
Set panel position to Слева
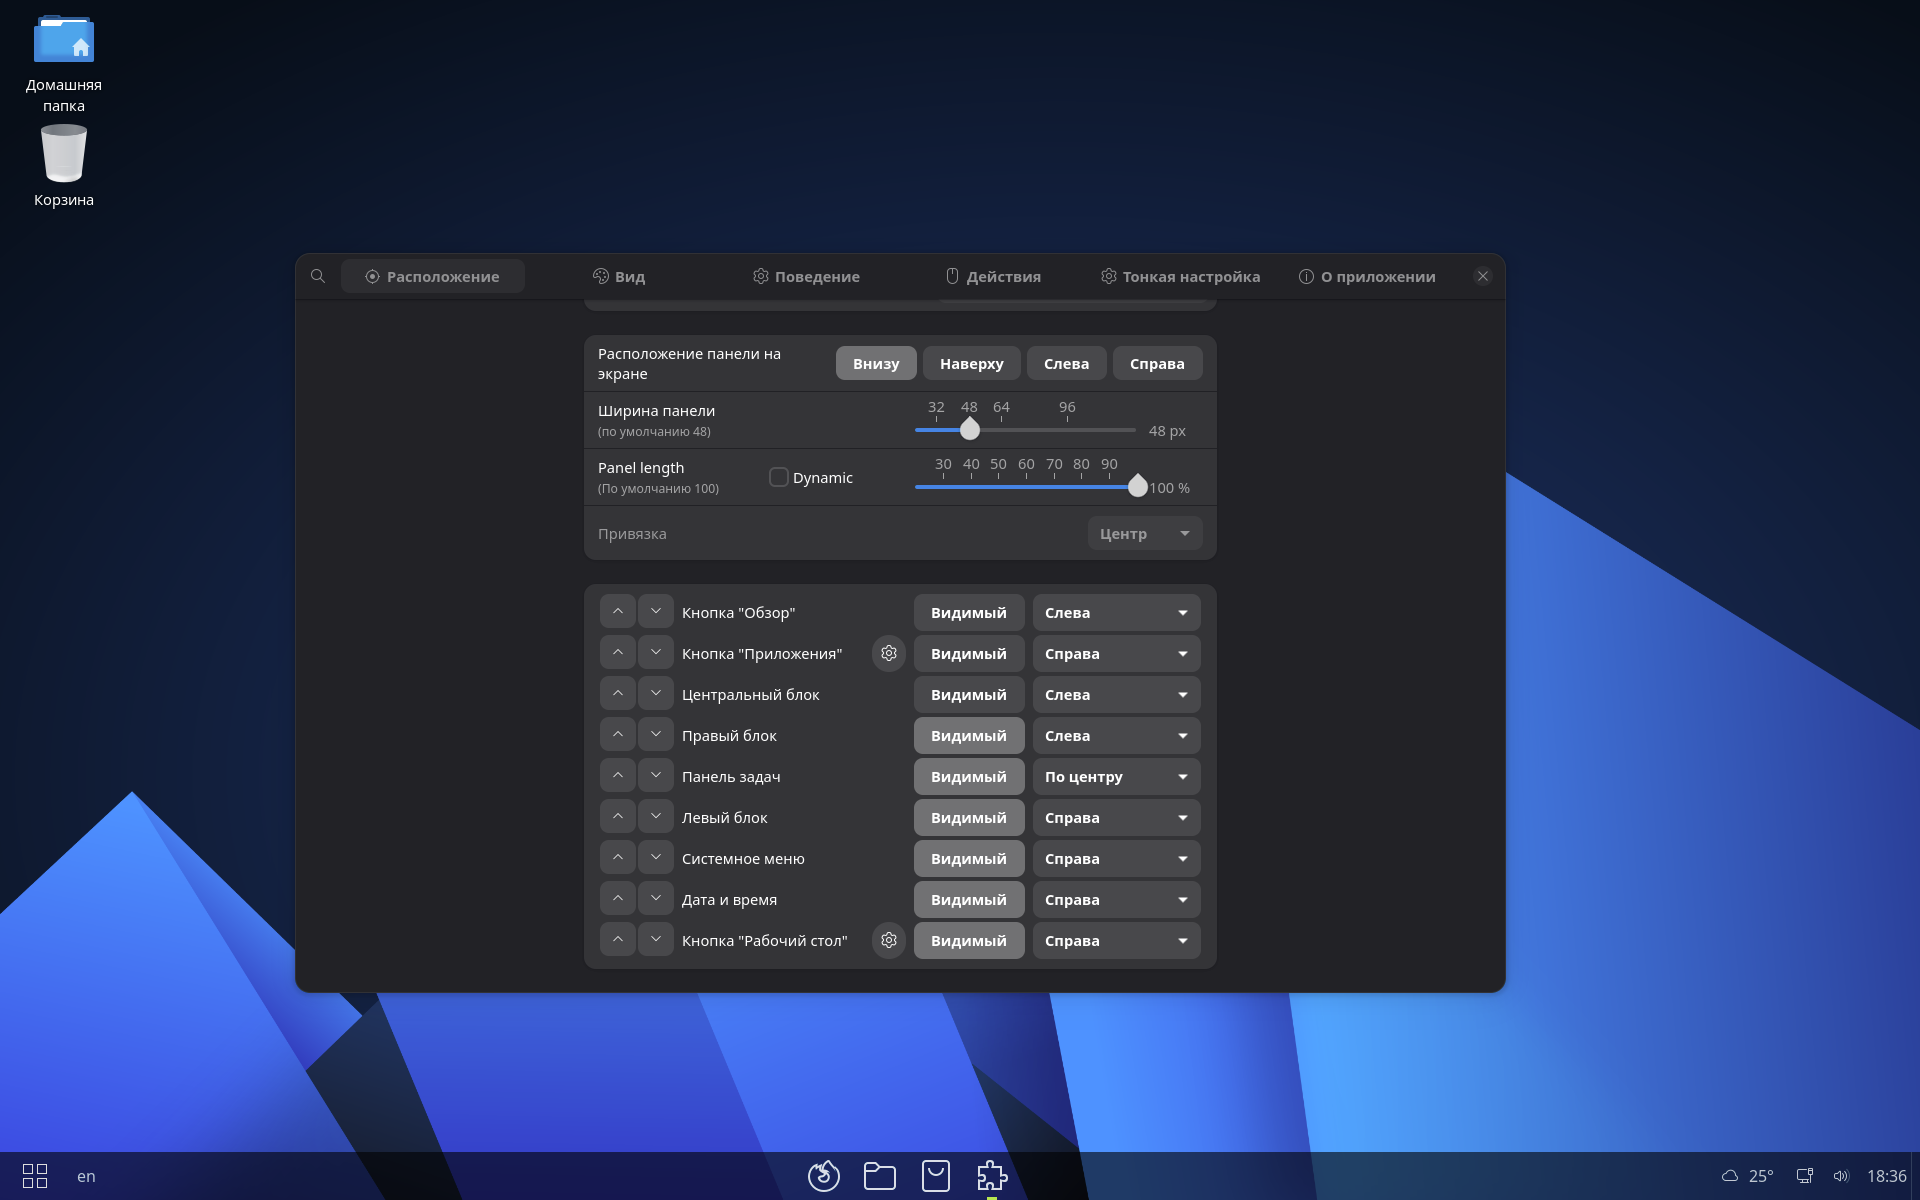pyautogui.click(x=1066, y=363)
